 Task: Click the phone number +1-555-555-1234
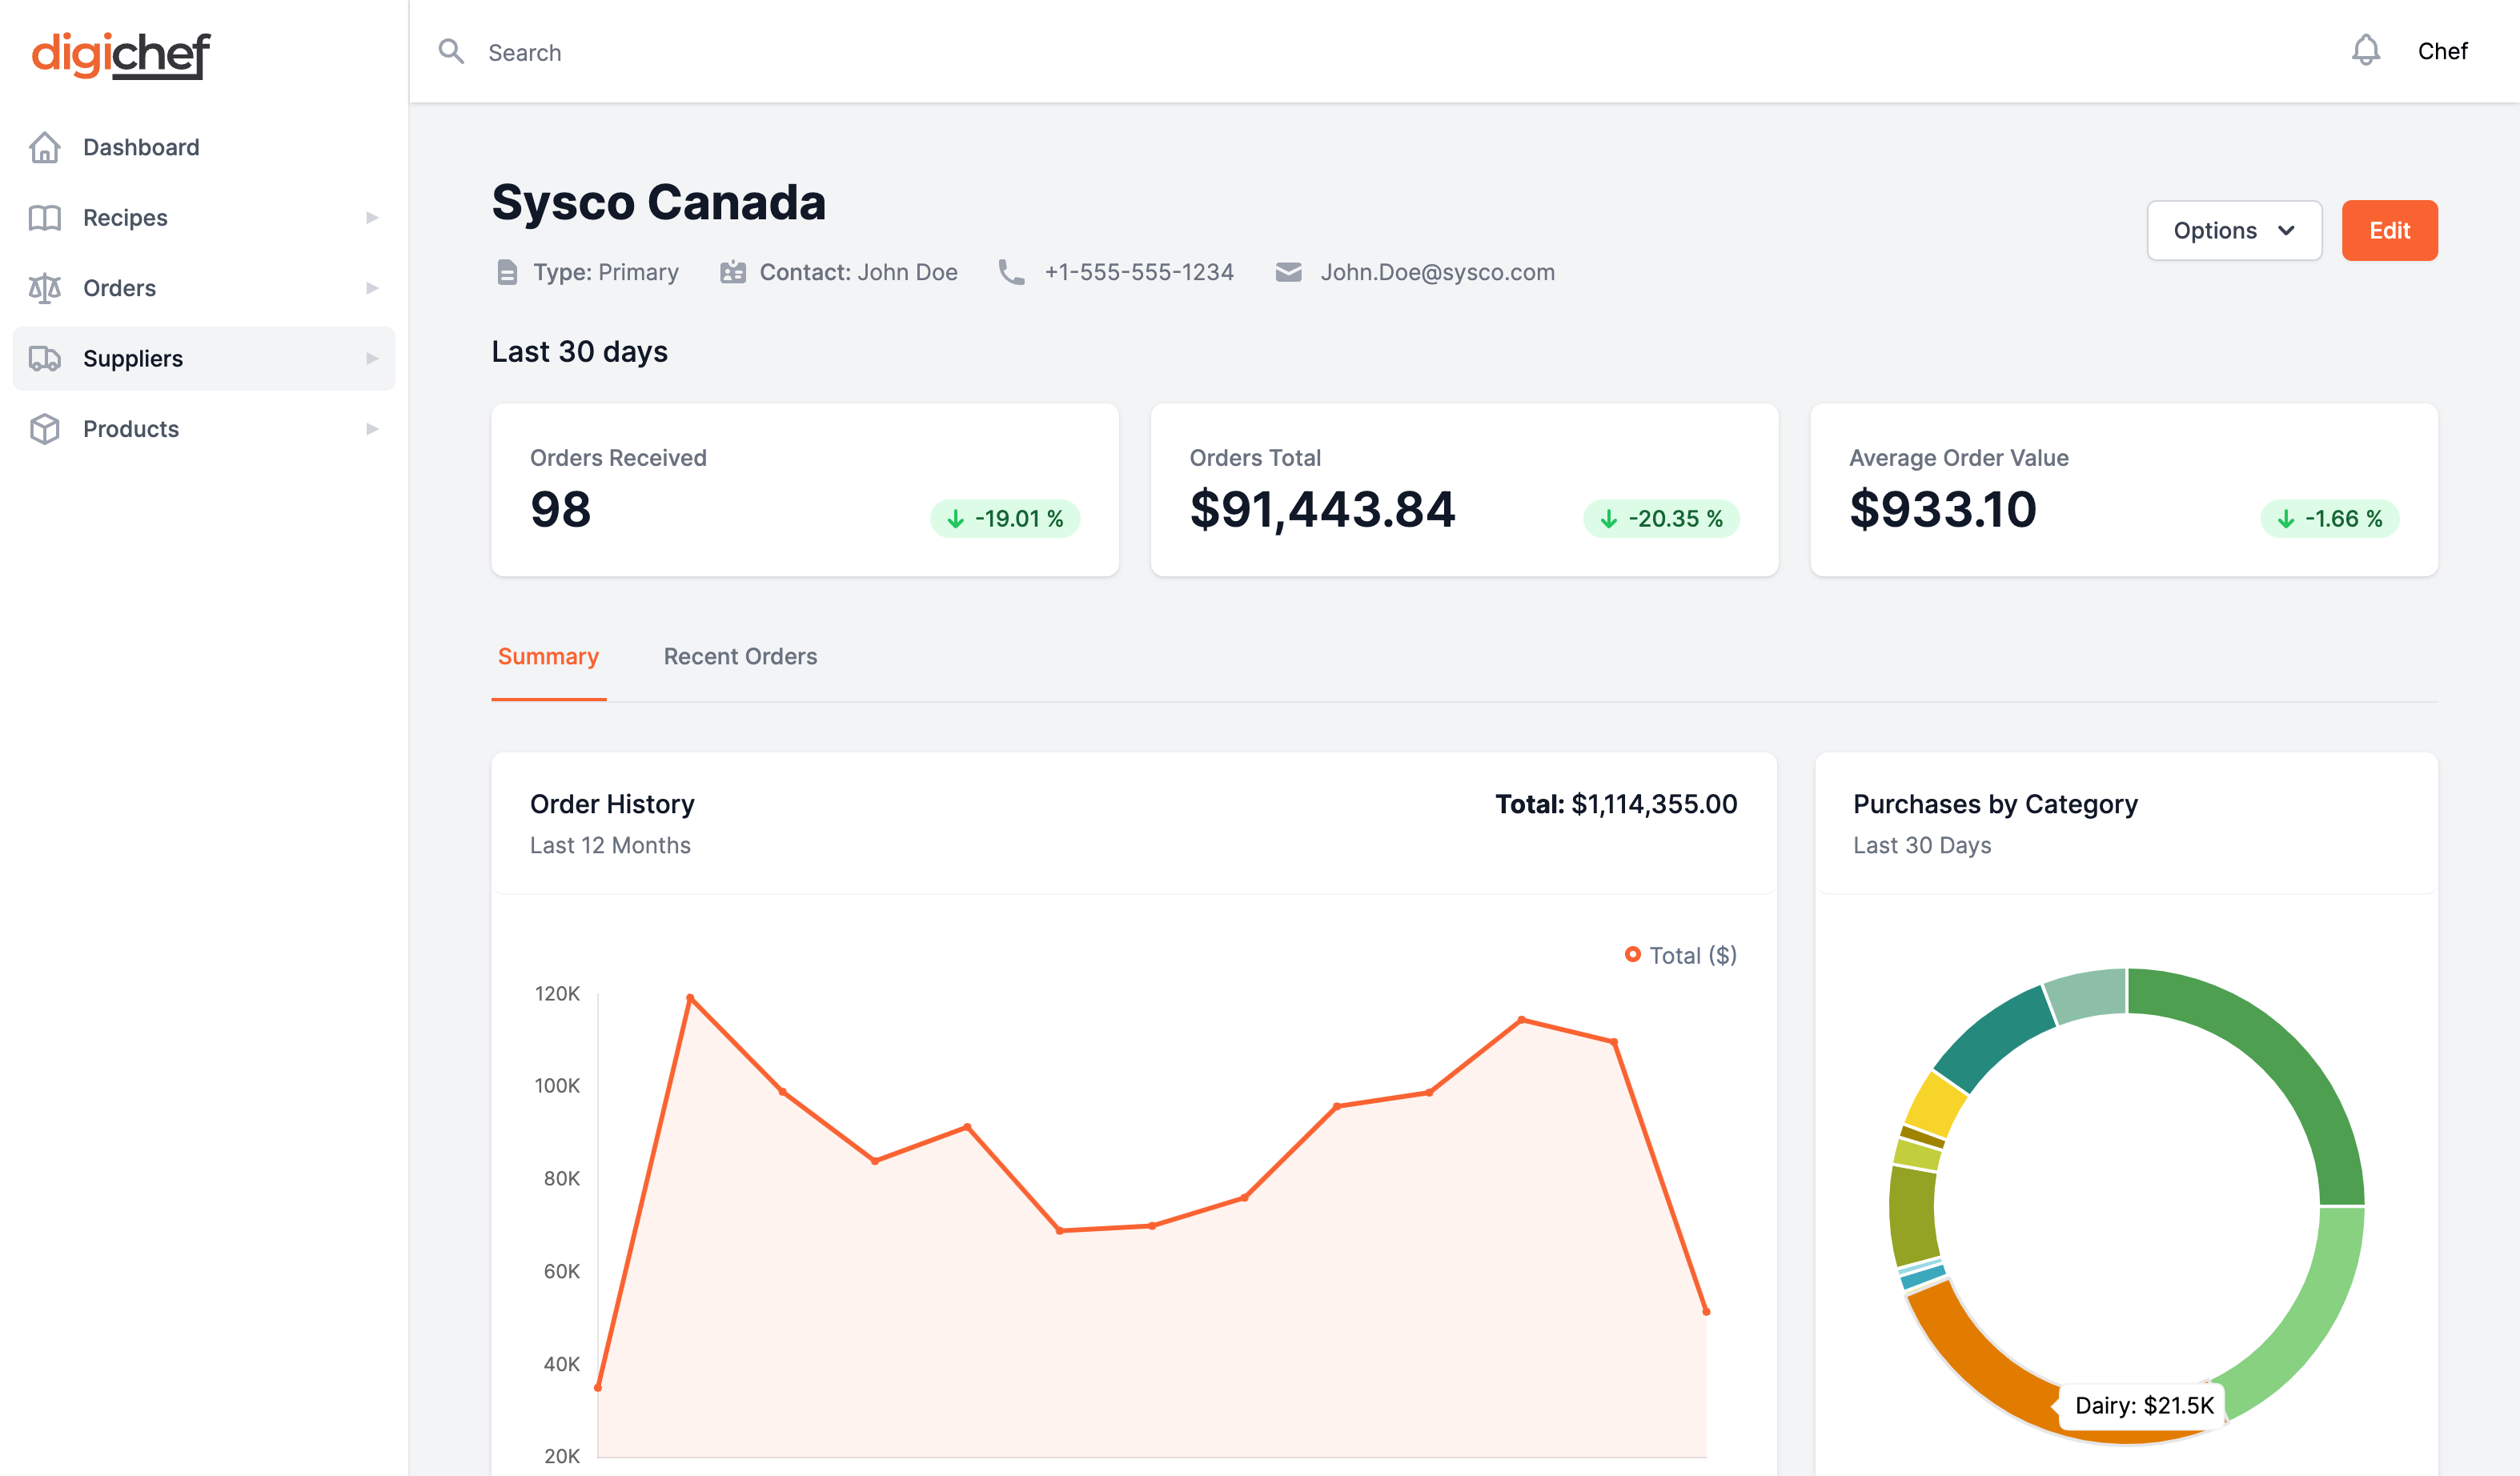[1139, 272]
